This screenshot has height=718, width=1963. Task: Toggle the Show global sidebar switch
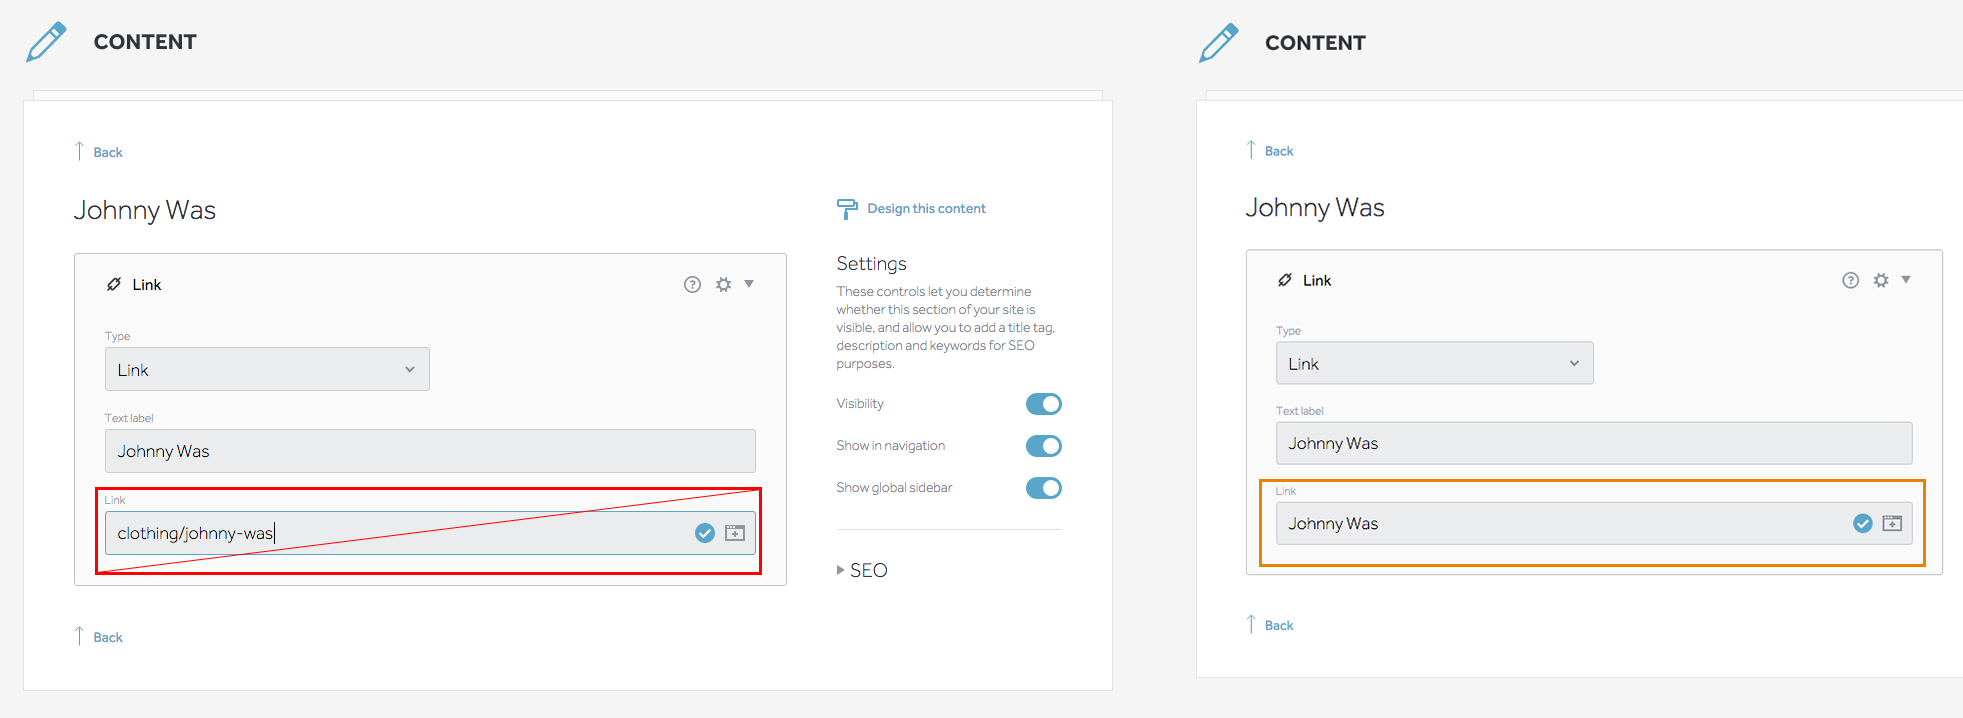(1043, 488)
